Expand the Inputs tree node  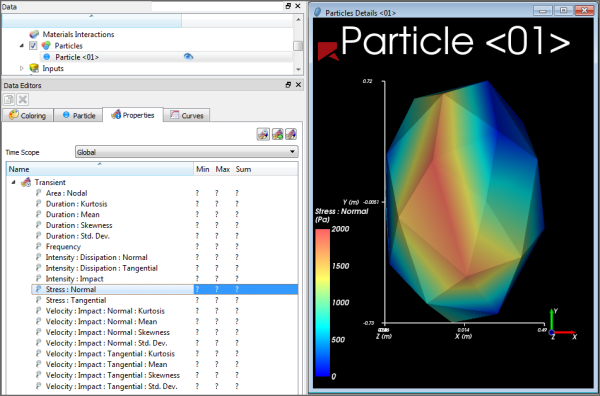[22, 68]
